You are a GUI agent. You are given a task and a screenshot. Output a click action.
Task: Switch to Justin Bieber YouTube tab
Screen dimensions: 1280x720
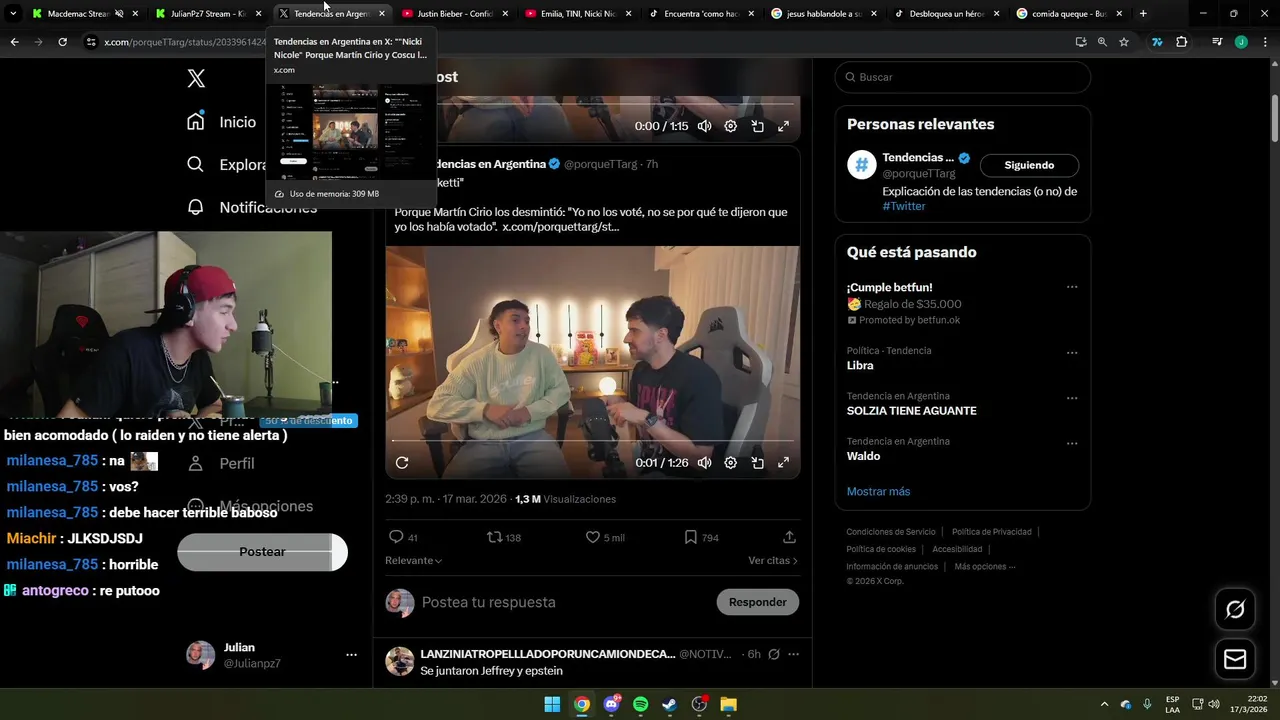454,14
